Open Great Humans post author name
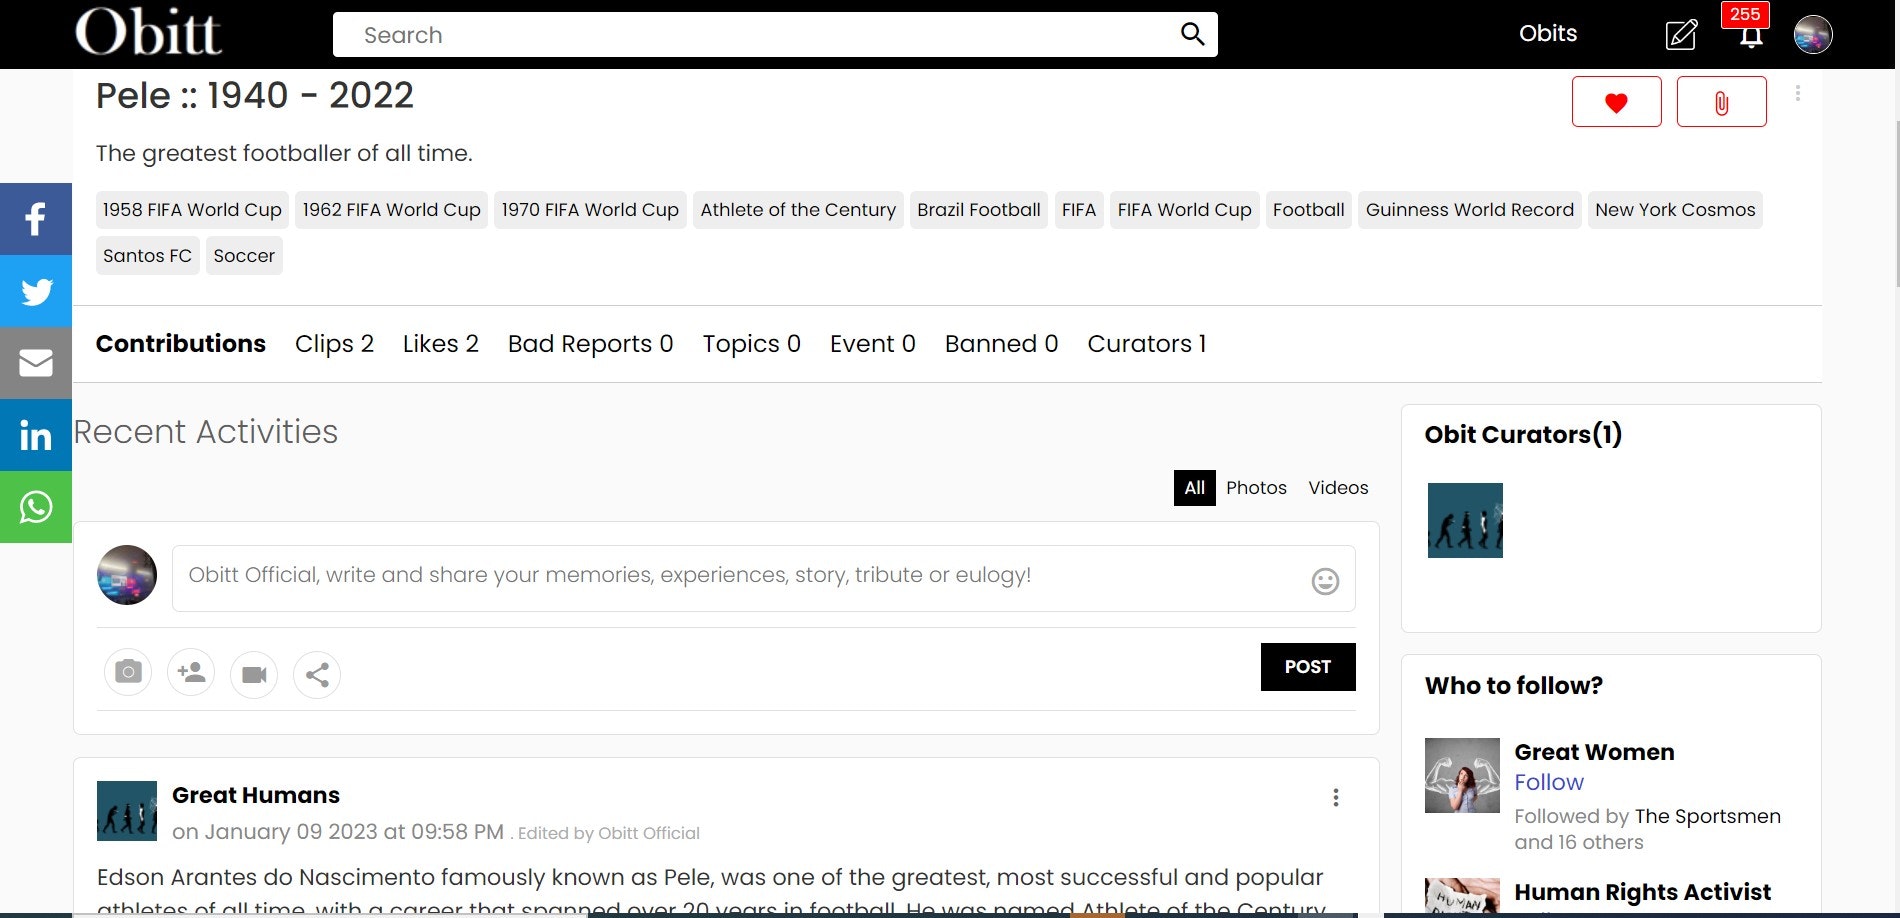Image resolution: width=1900 pixels, height=918 pixels. pyautogui.click(x=256, y=795)
